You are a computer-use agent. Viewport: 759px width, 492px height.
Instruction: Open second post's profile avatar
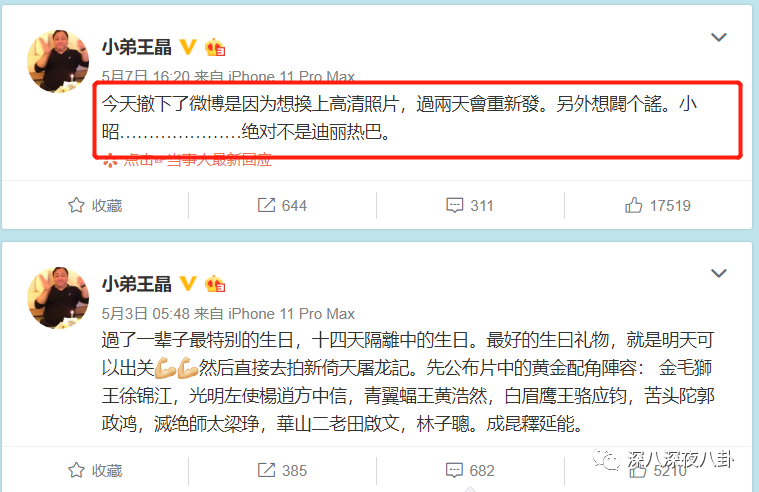[58, 298]
